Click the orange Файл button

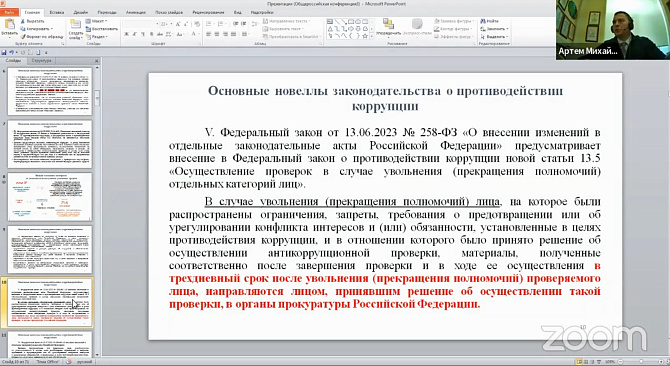[x=9, y=12]
